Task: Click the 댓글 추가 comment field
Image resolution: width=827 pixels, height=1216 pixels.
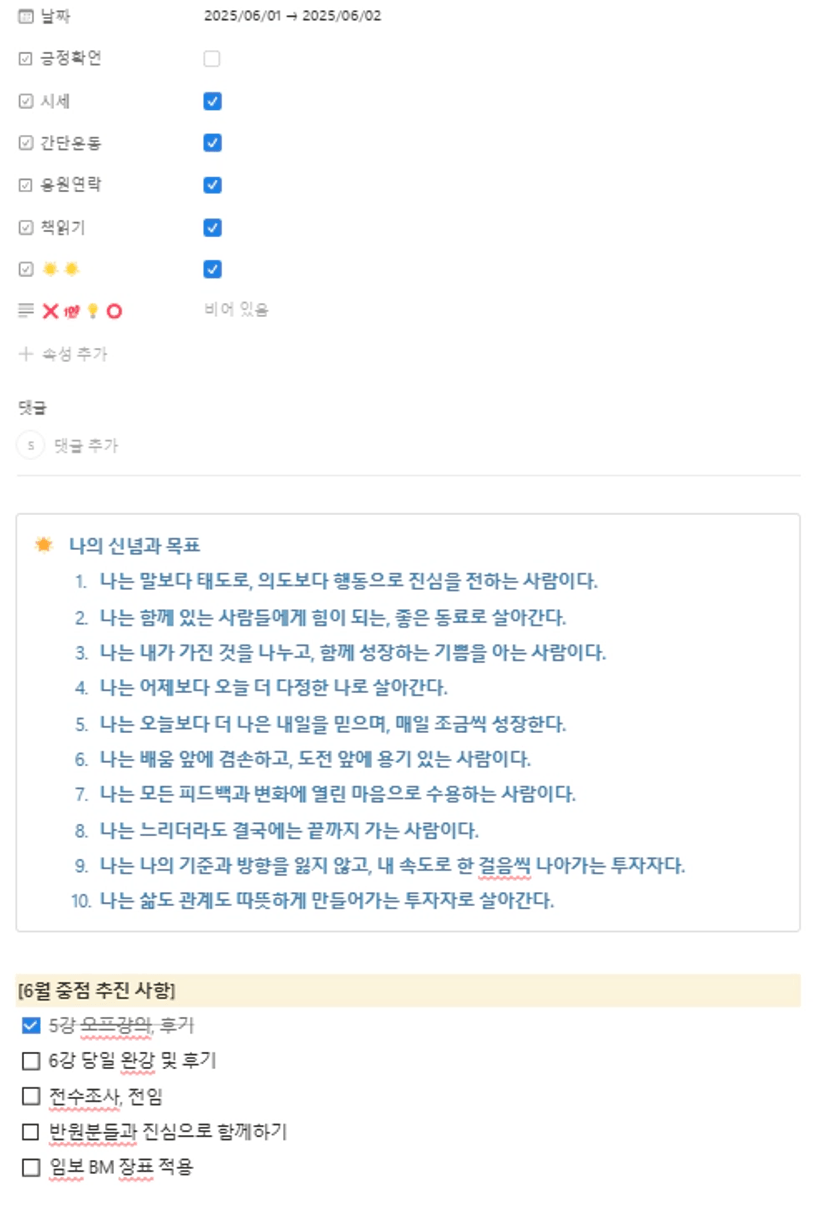Action: click(86, 445)
